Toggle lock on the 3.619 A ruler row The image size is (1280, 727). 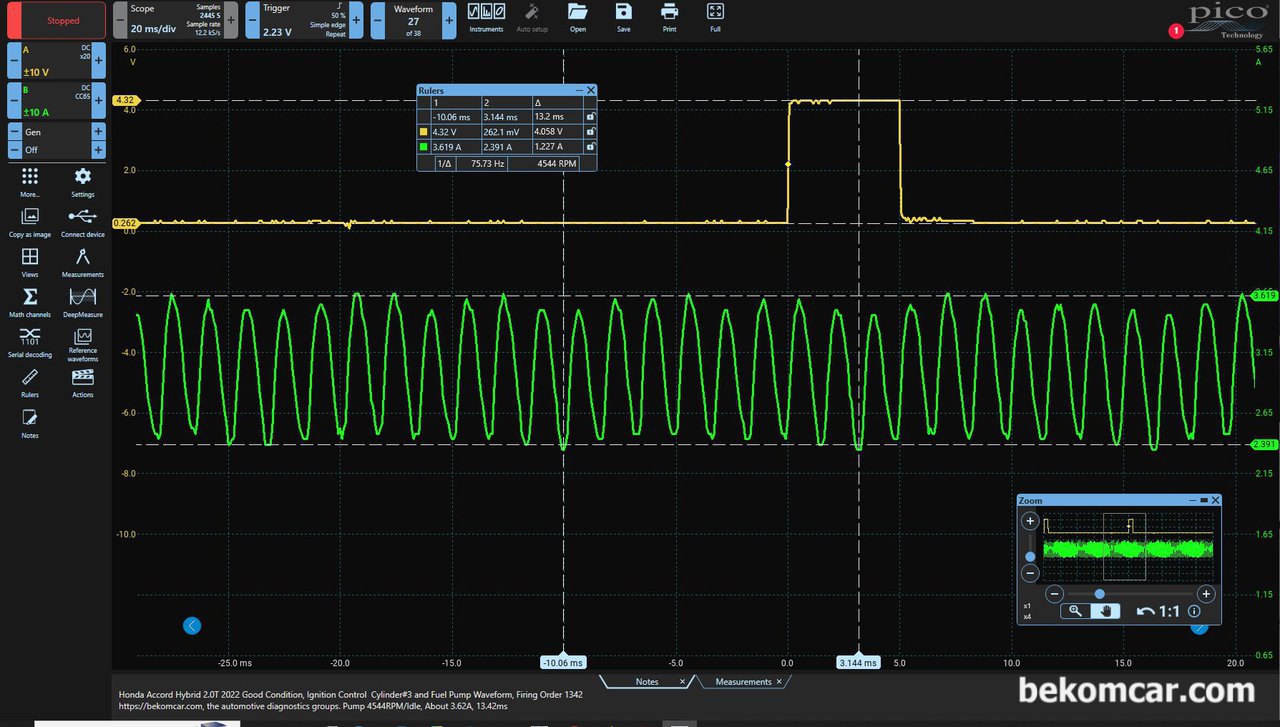pyautogui.click(x=590, y=146)
